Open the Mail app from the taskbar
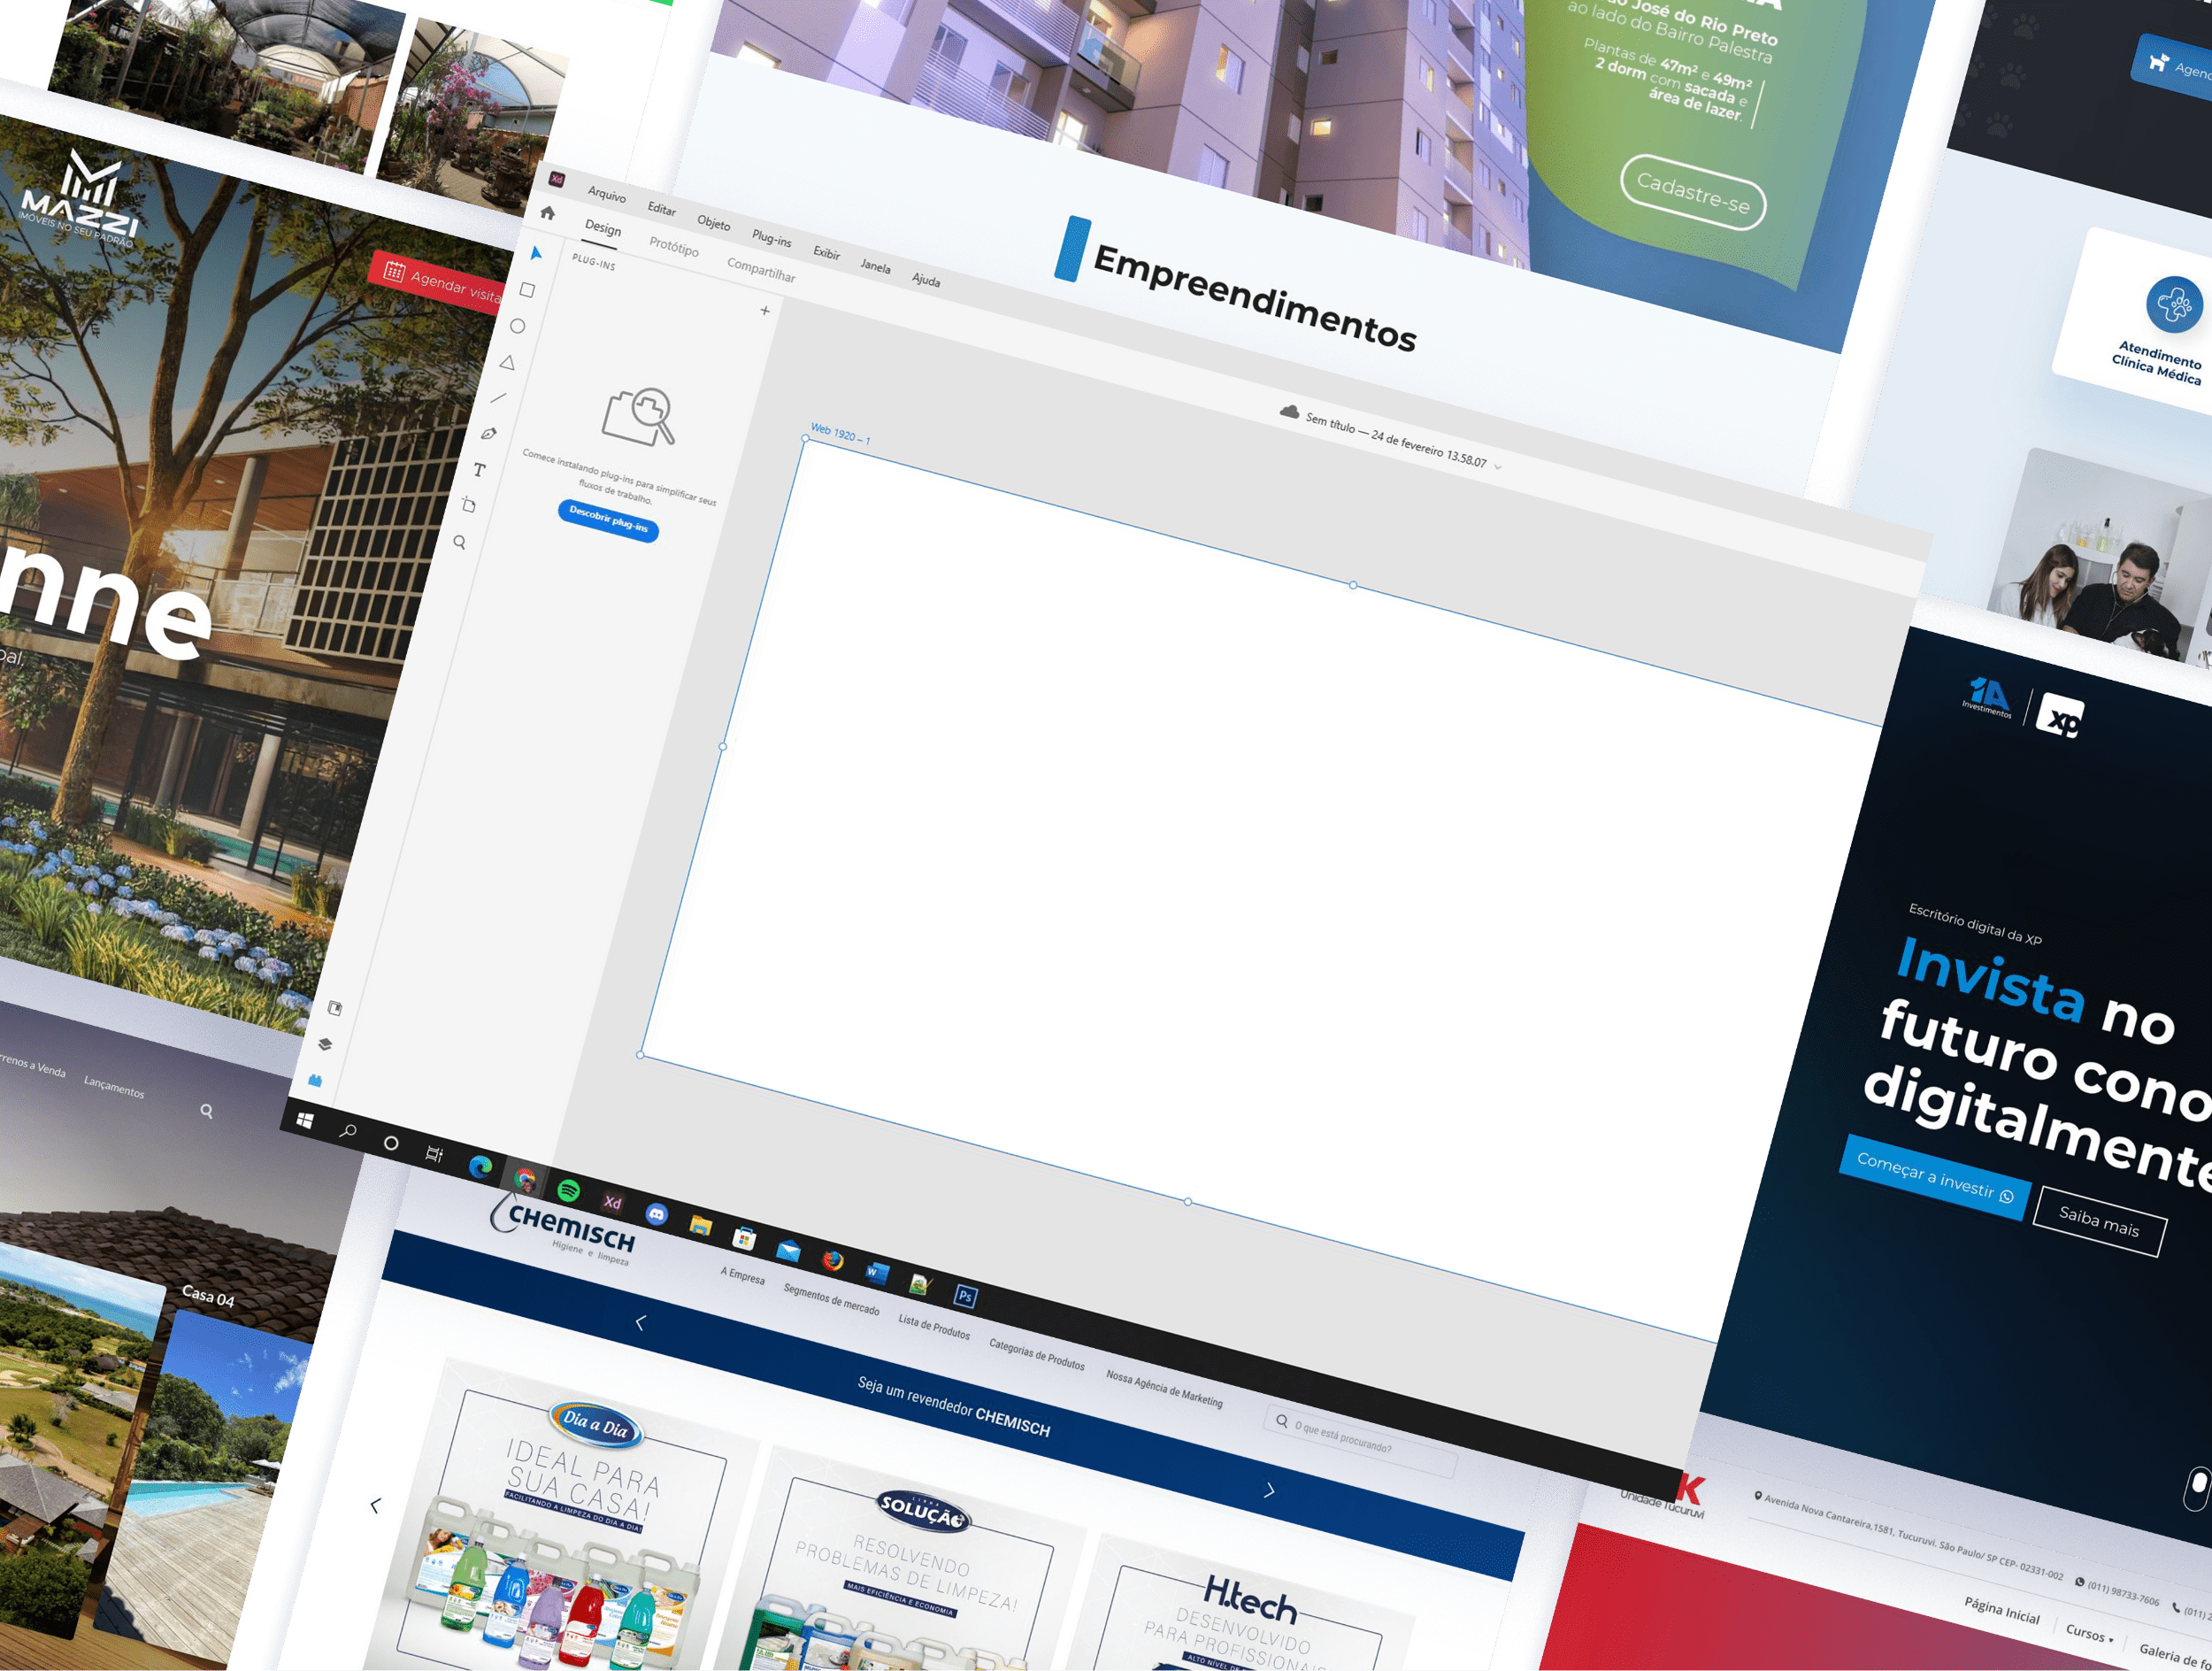This screenshot has height=1671, width=2212. [788, 1250]
